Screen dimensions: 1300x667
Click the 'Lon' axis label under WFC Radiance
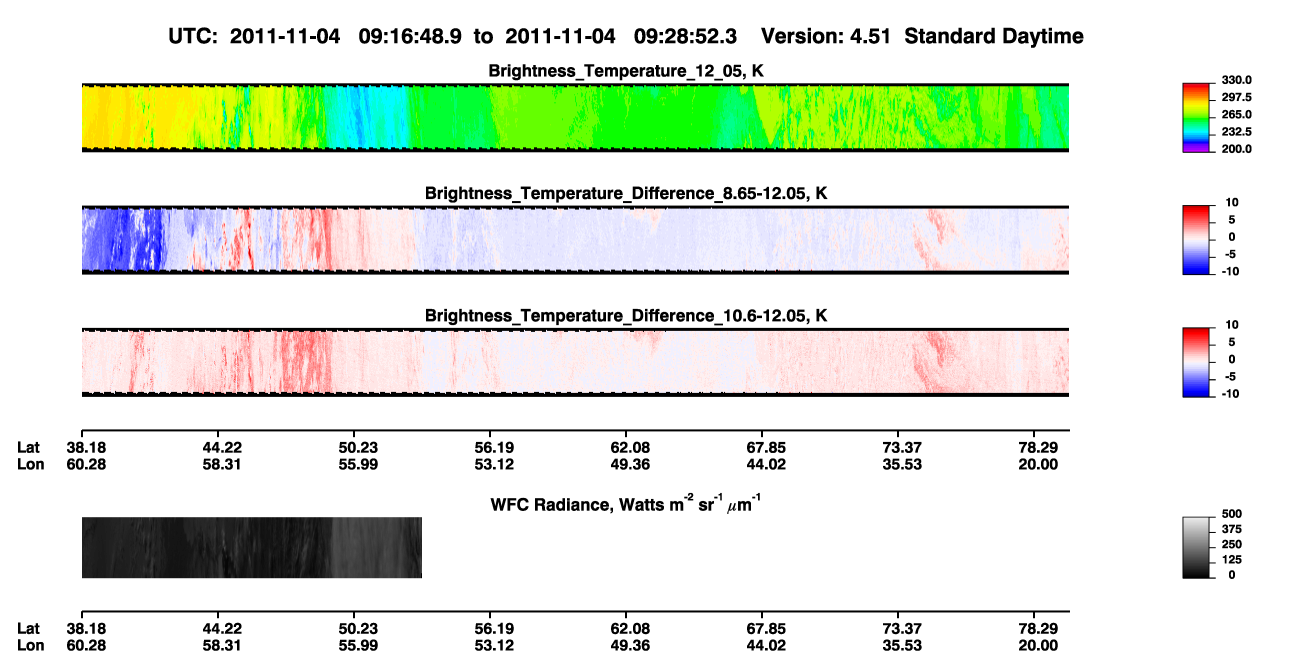click(x=30, y=645)
